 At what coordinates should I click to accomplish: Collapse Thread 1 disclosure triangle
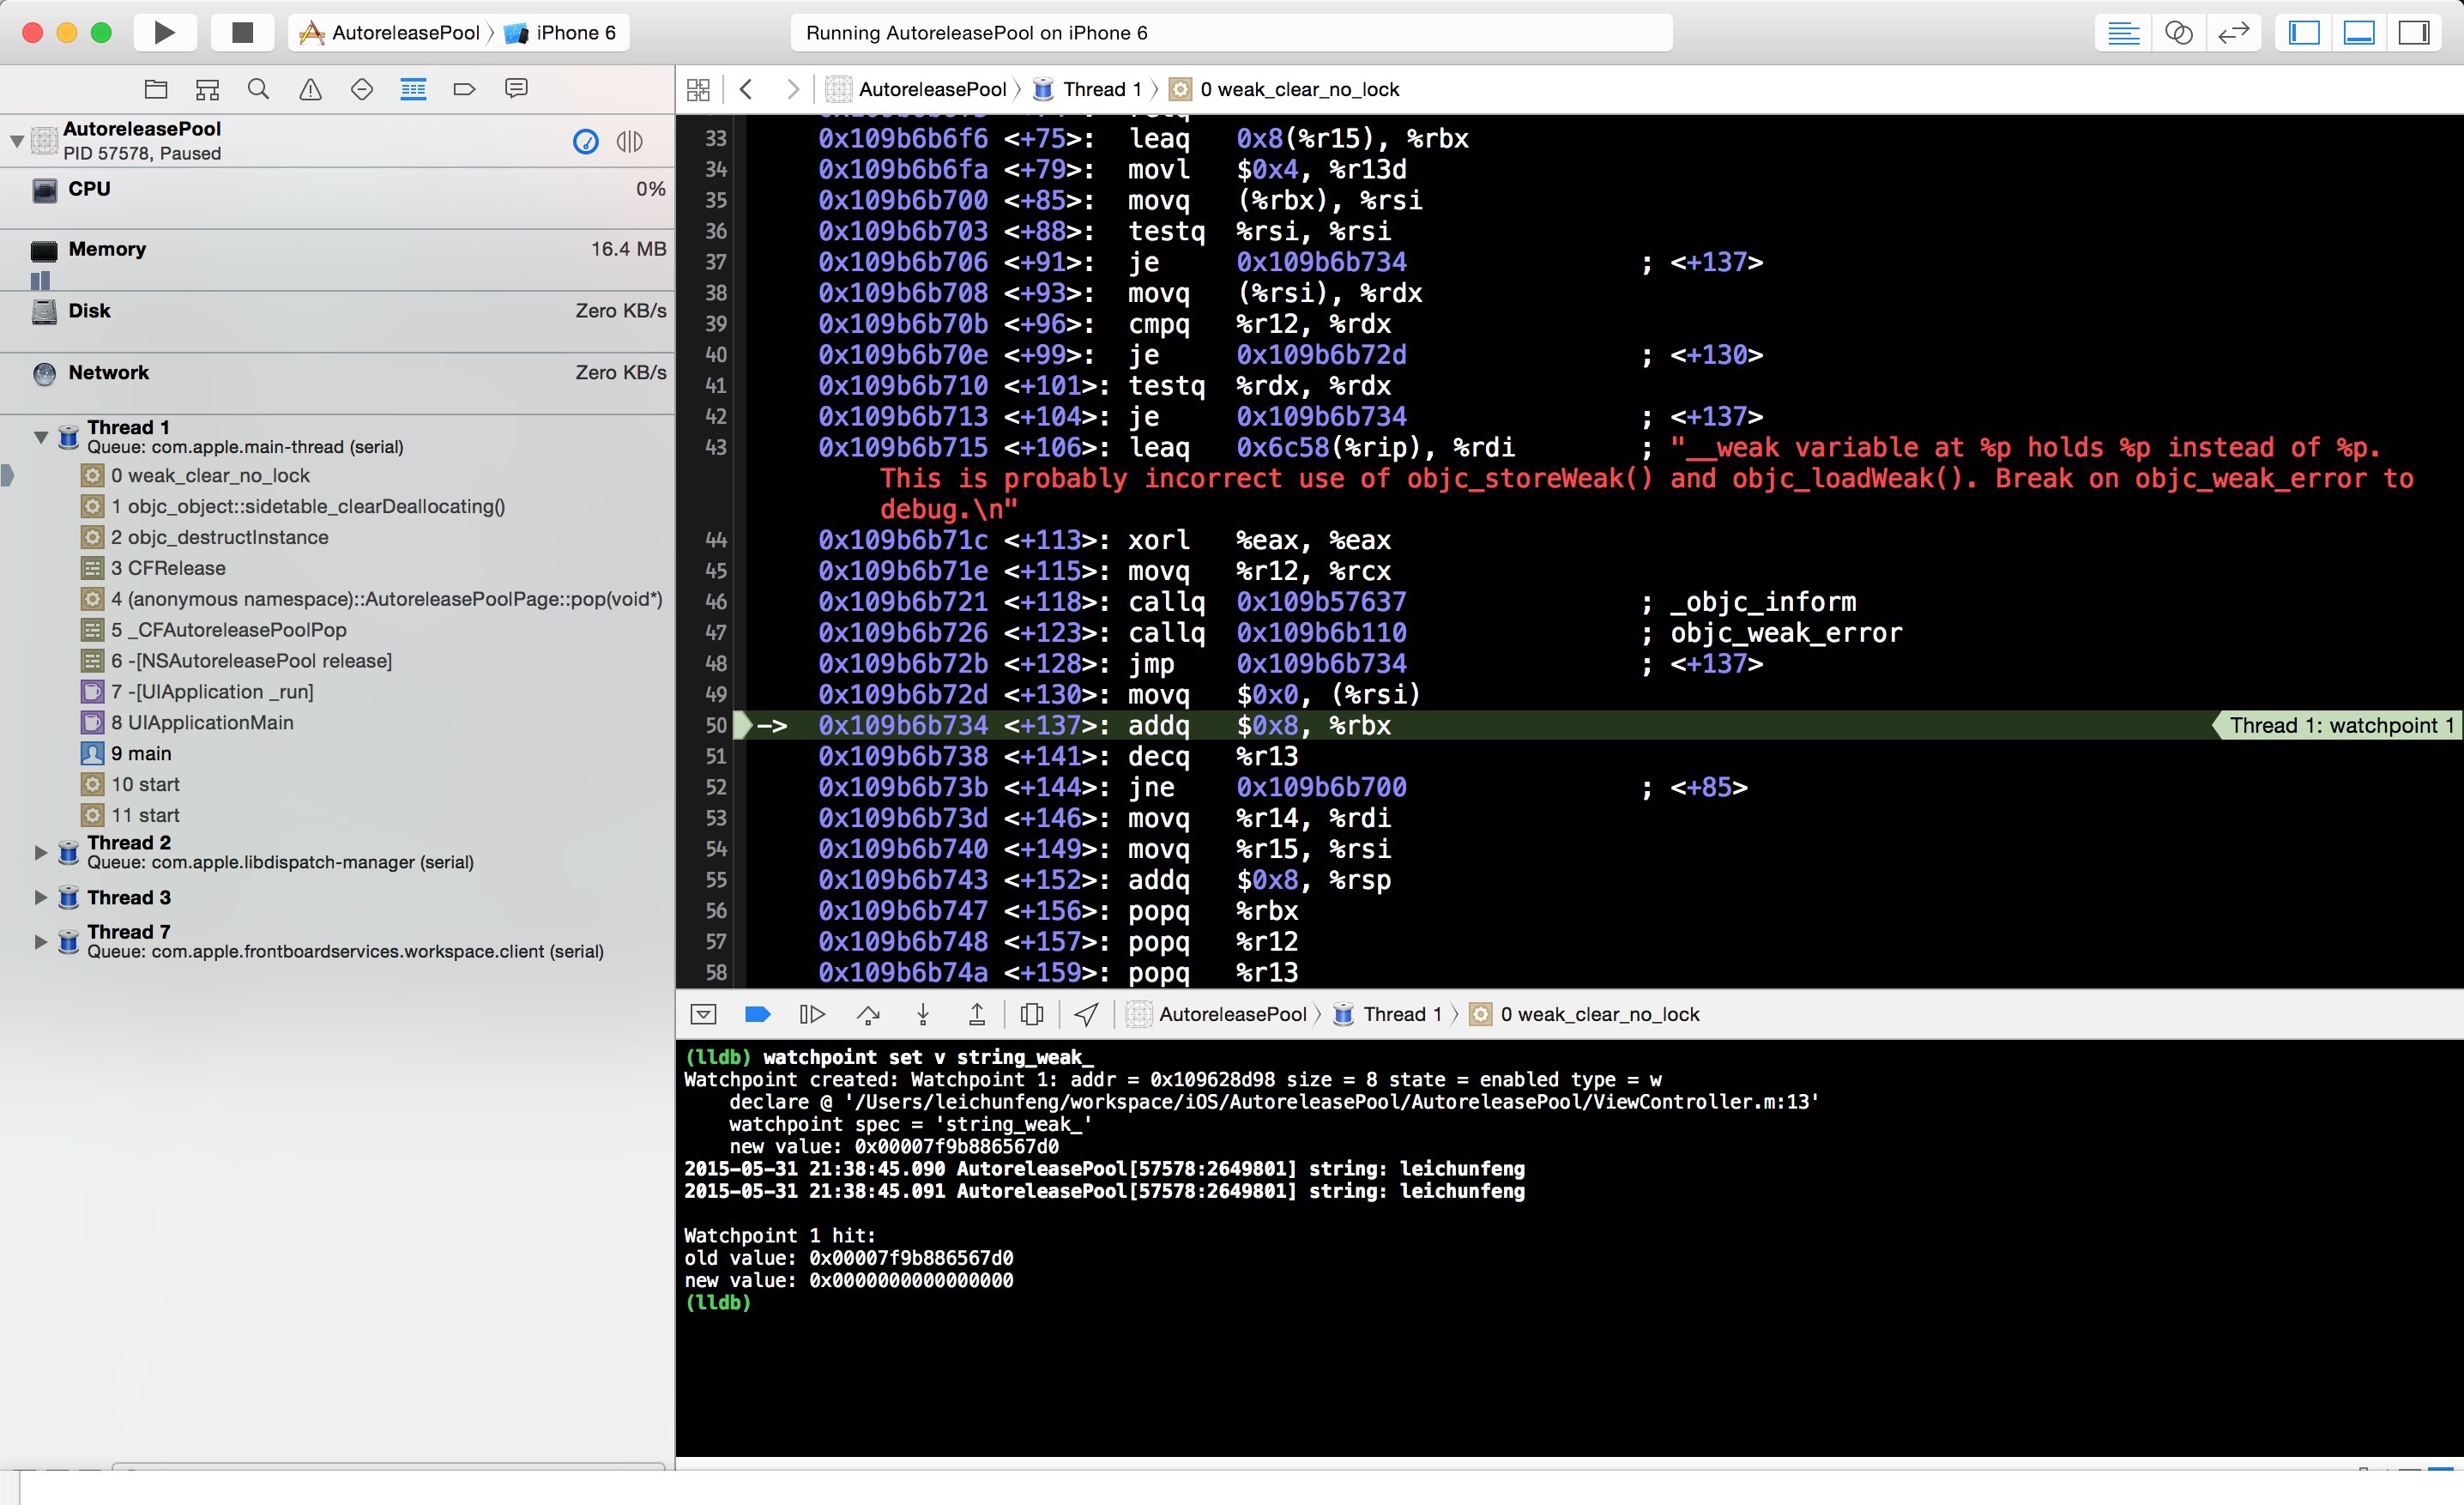[41, 437]
